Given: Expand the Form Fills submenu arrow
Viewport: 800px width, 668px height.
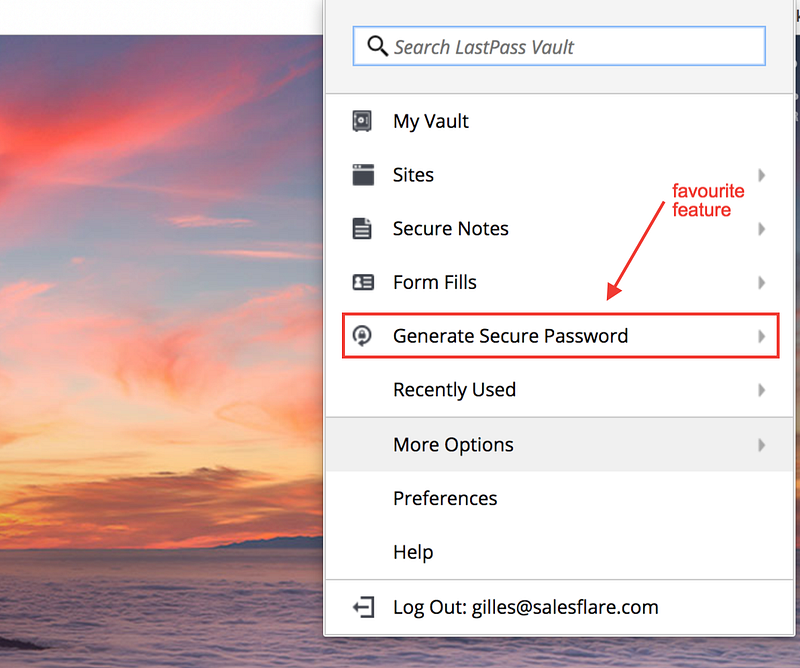Looking at the screenshot, I should tap(762, 282).
